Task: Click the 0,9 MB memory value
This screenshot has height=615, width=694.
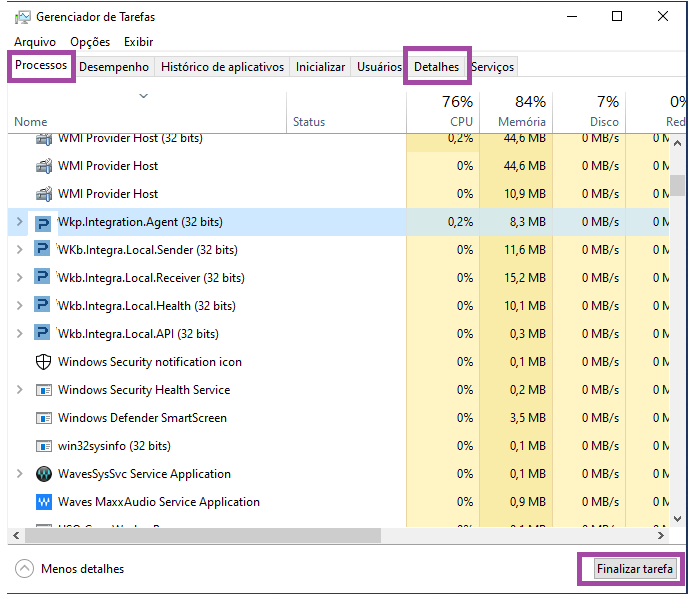Action: tap(527, 502)
